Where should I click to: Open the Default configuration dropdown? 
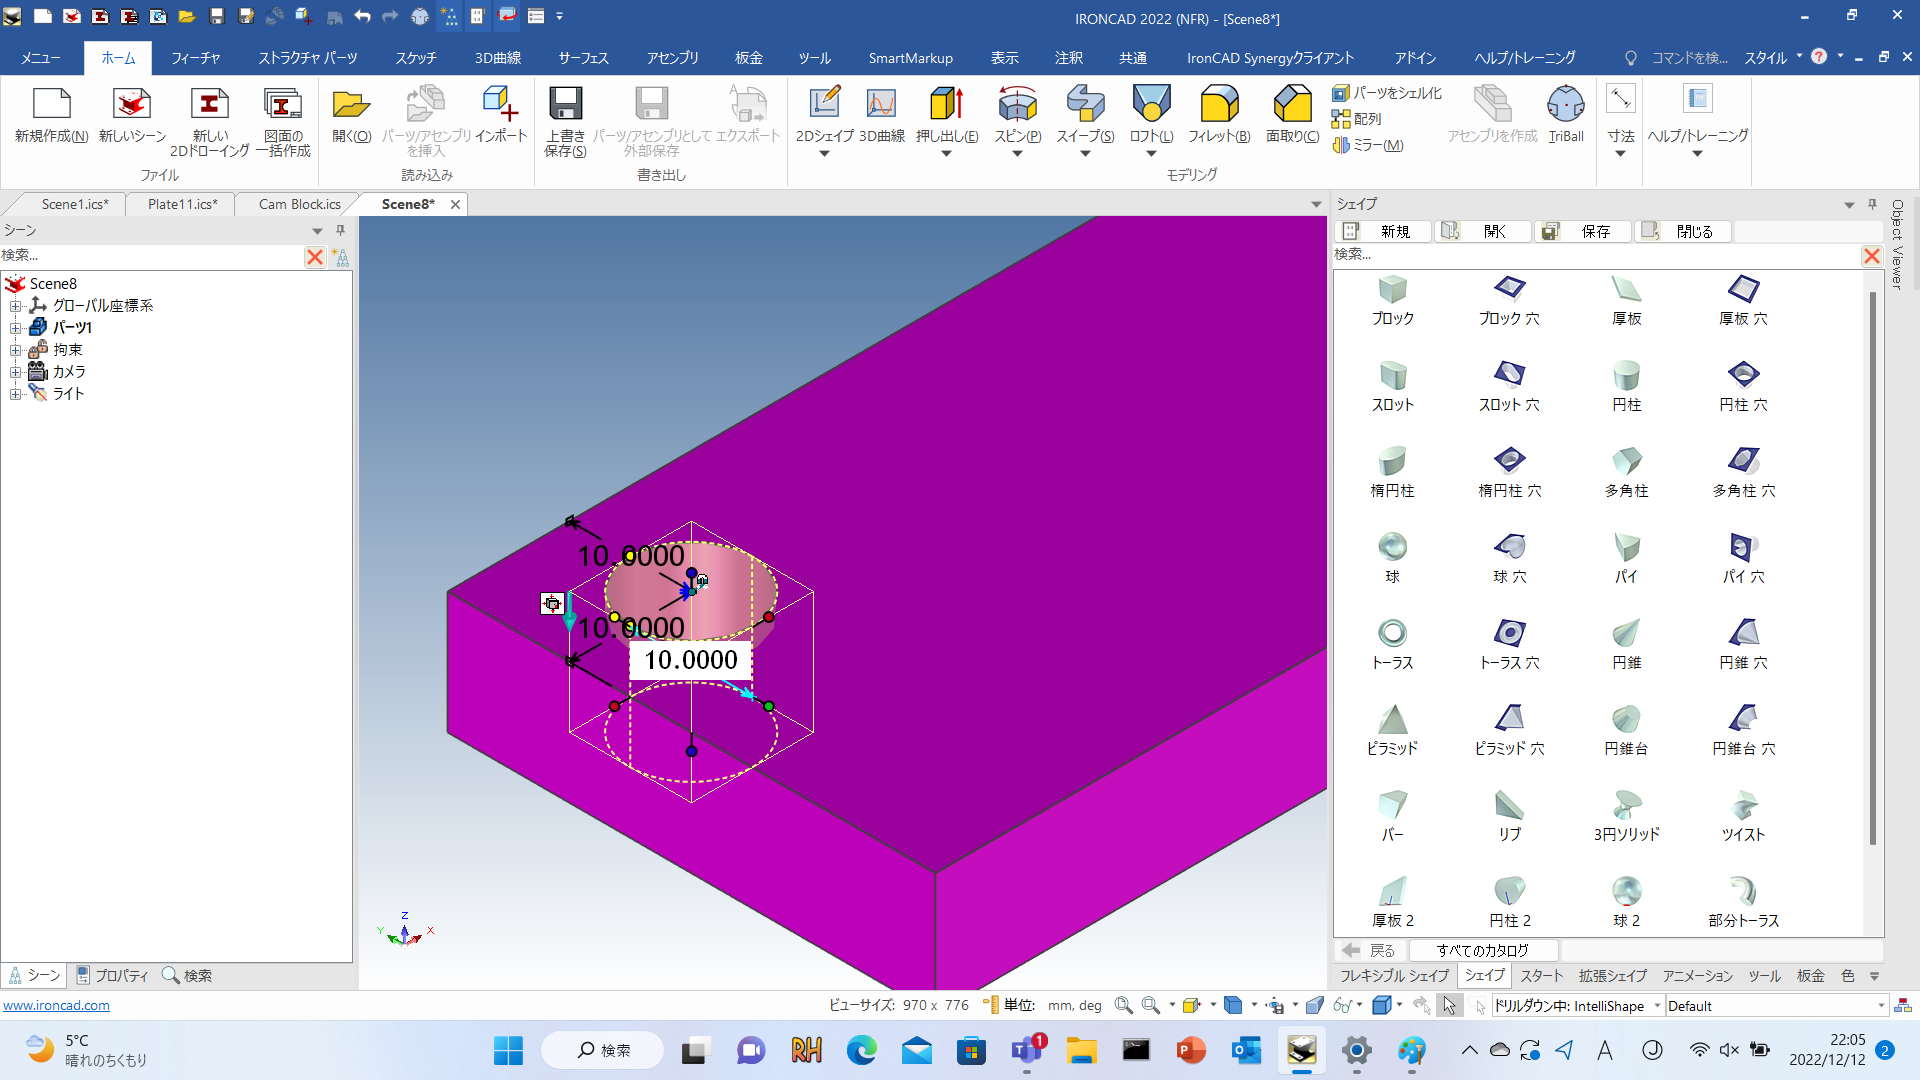coord(1880,1006)
